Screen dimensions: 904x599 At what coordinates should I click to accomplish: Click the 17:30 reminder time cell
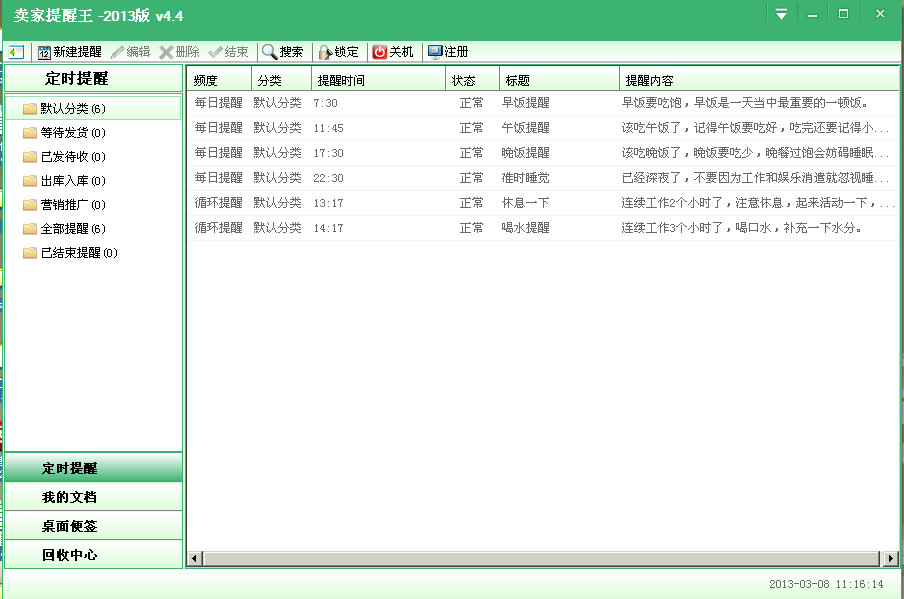[x=328, y=153]
